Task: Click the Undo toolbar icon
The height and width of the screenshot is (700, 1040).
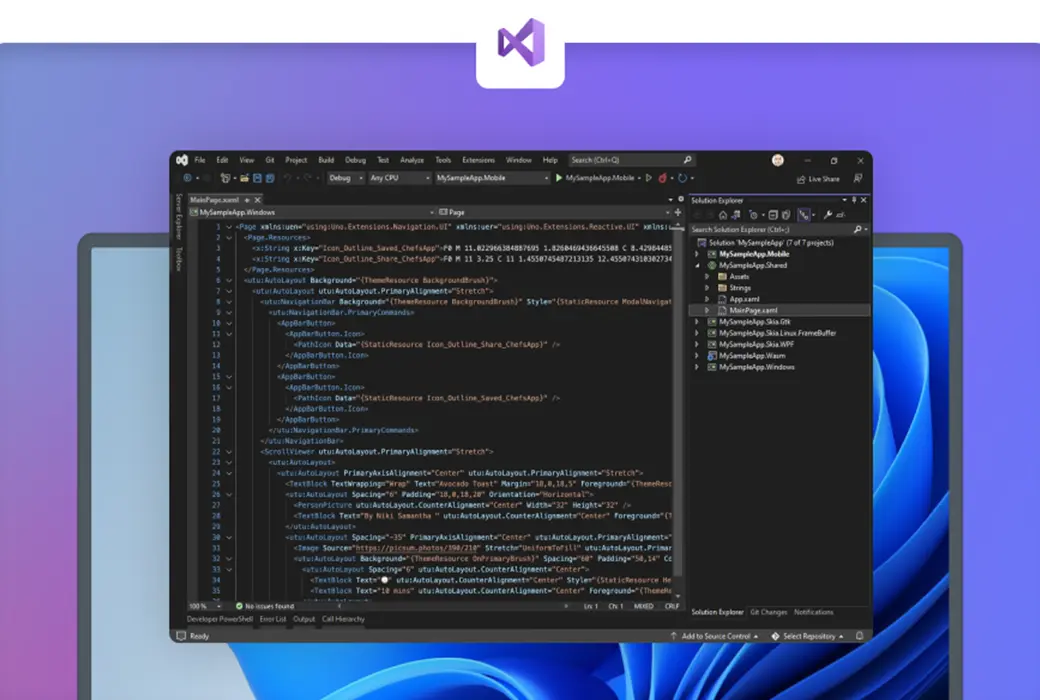Action: (287, 178)
